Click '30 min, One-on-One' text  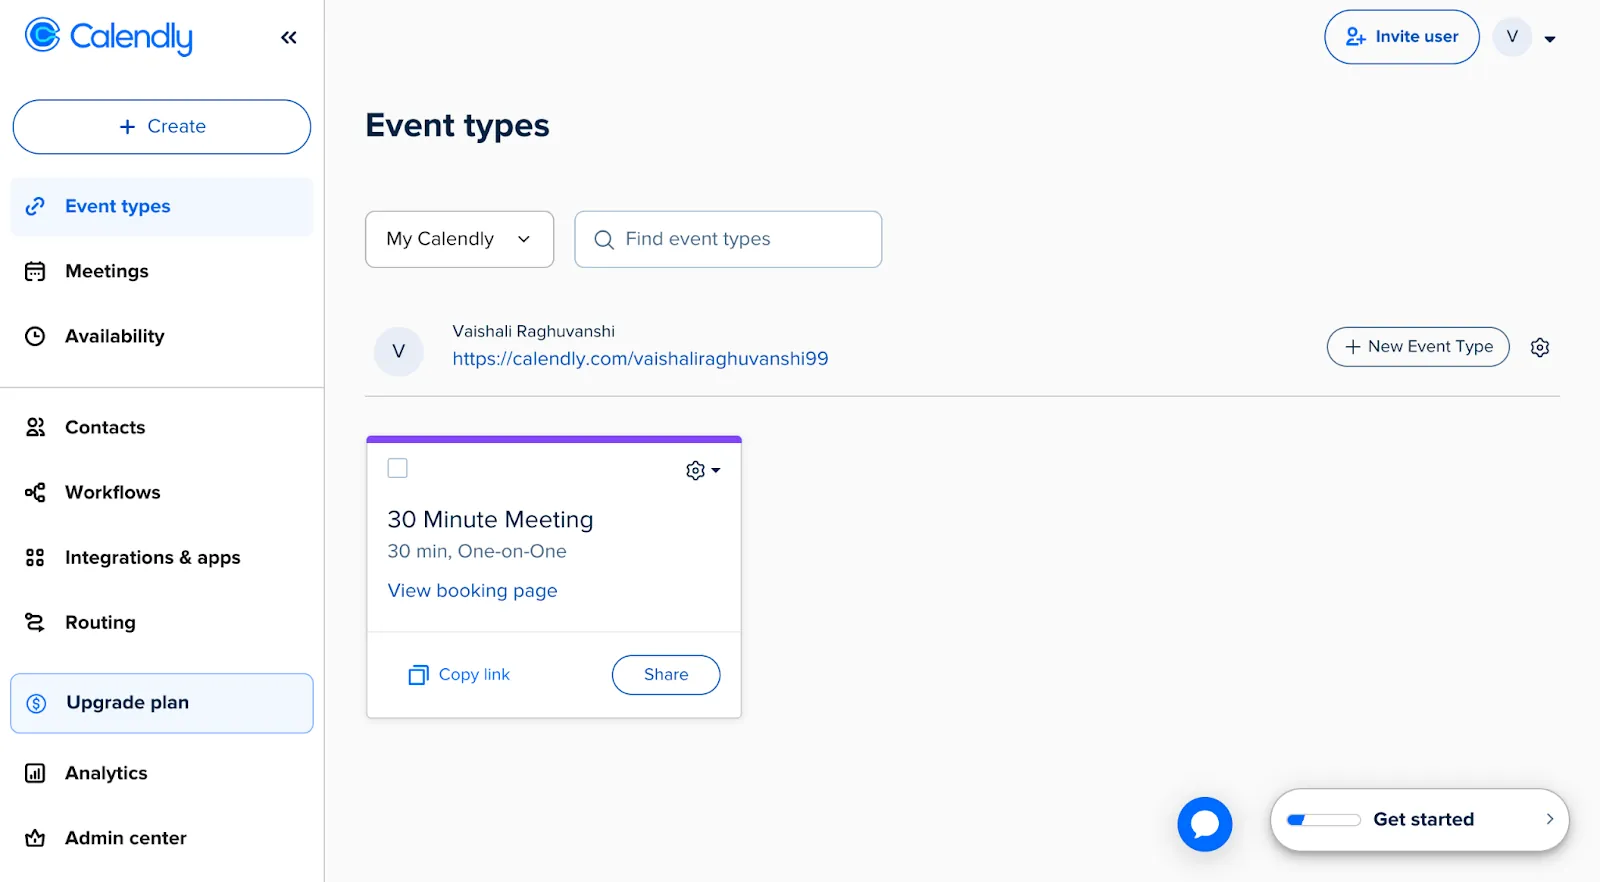click(x=477, y=552)
